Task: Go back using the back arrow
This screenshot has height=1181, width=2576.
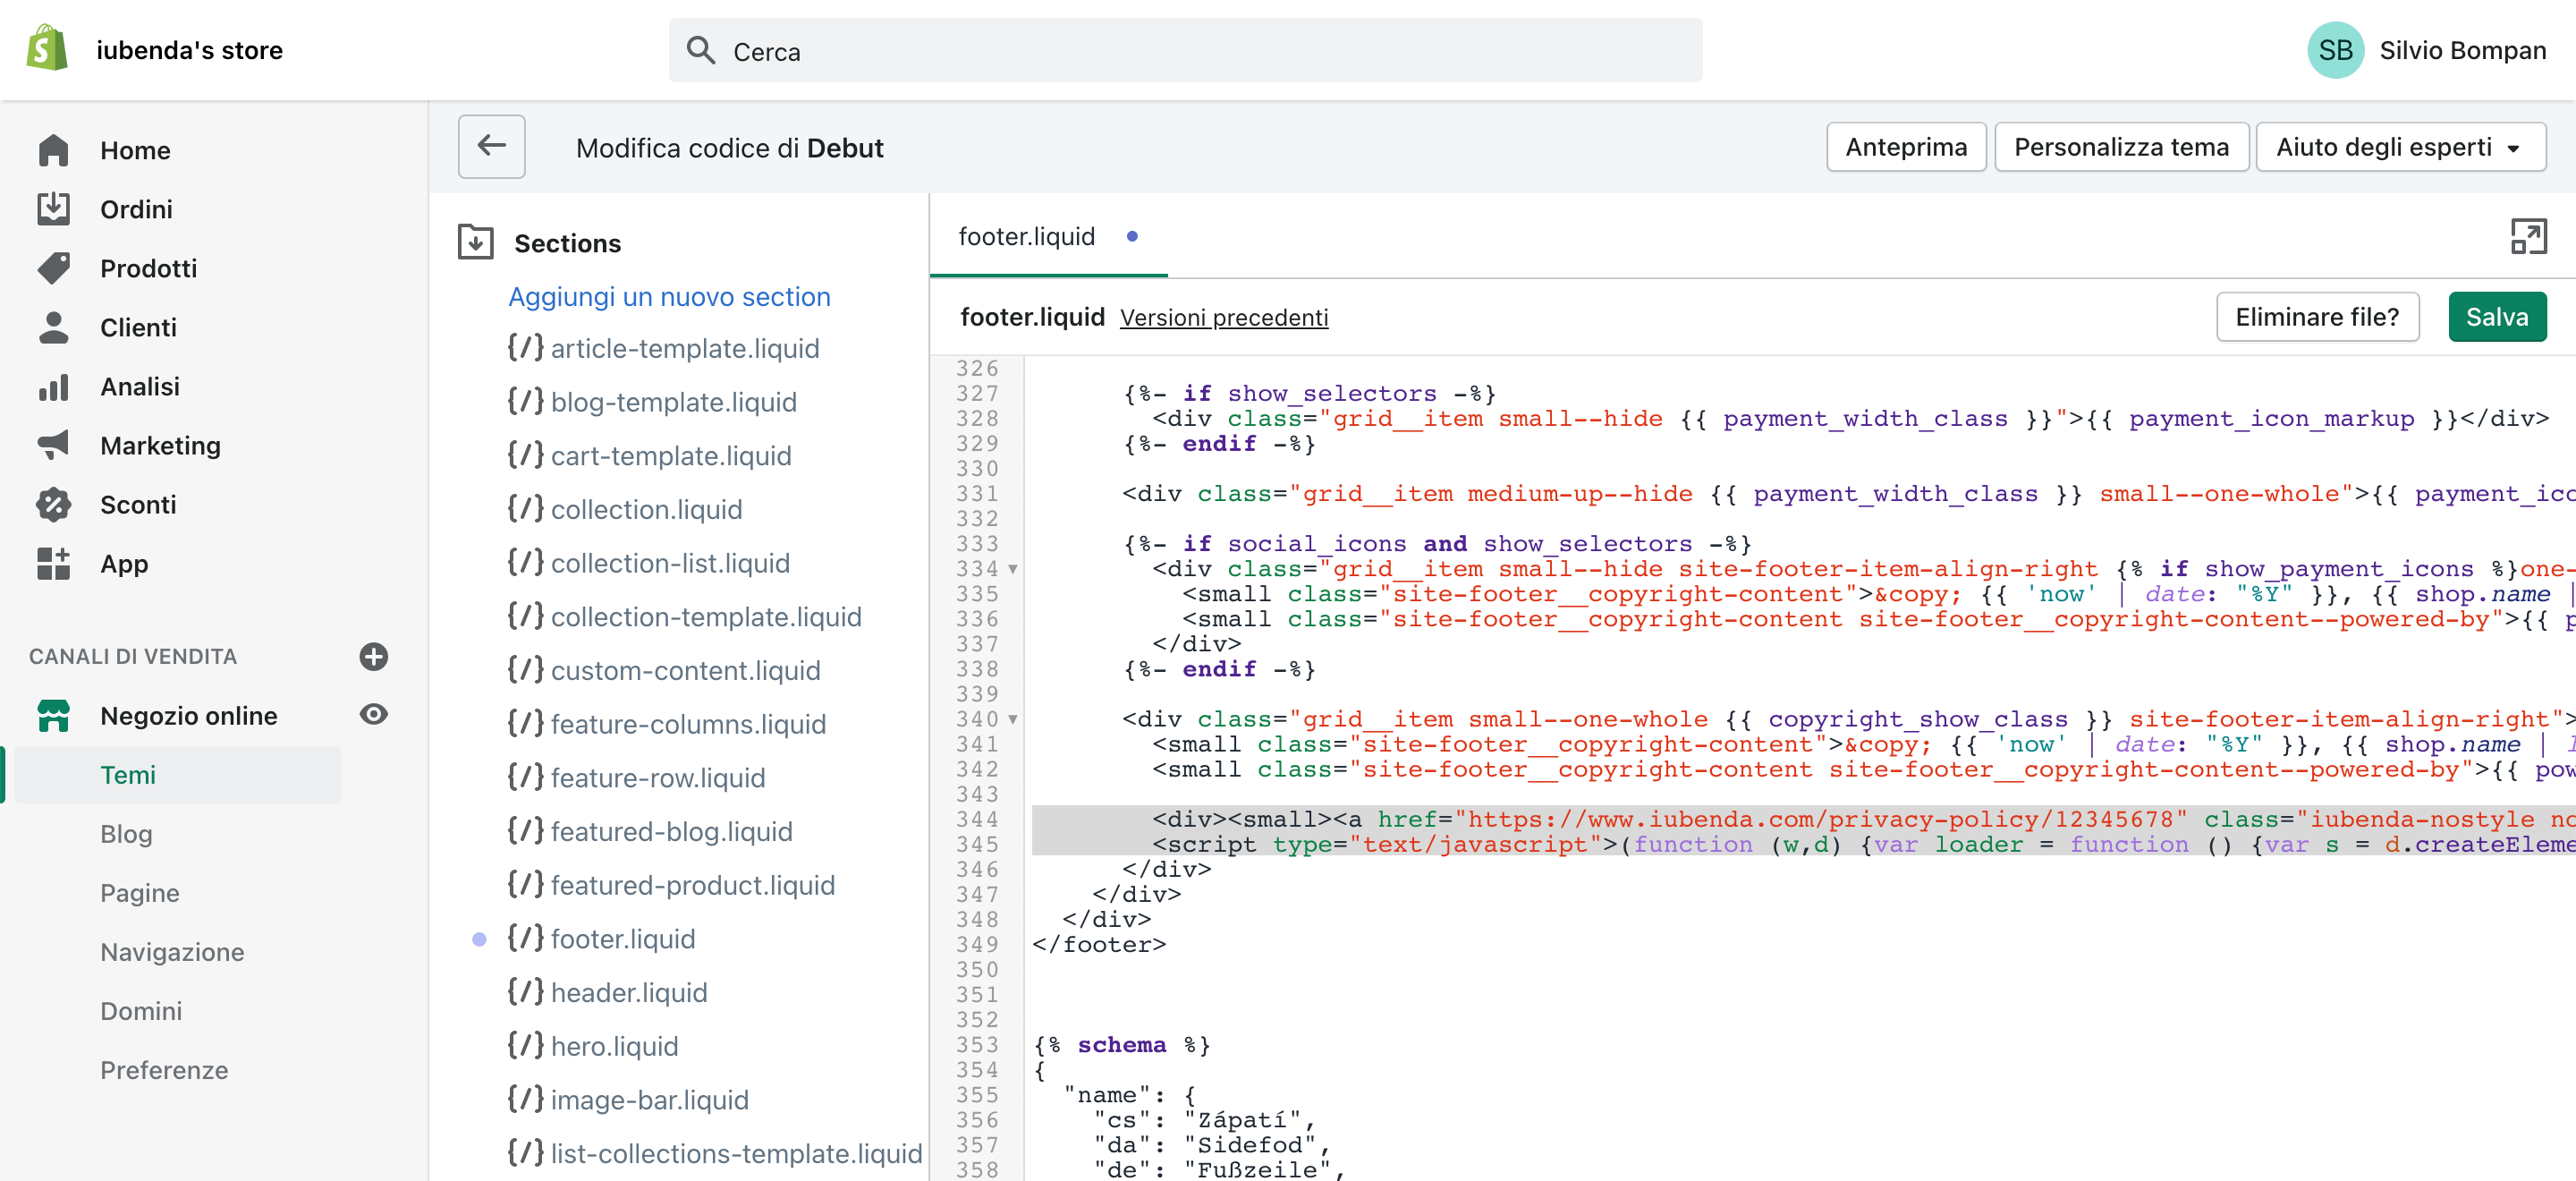Action: (491, 146)
